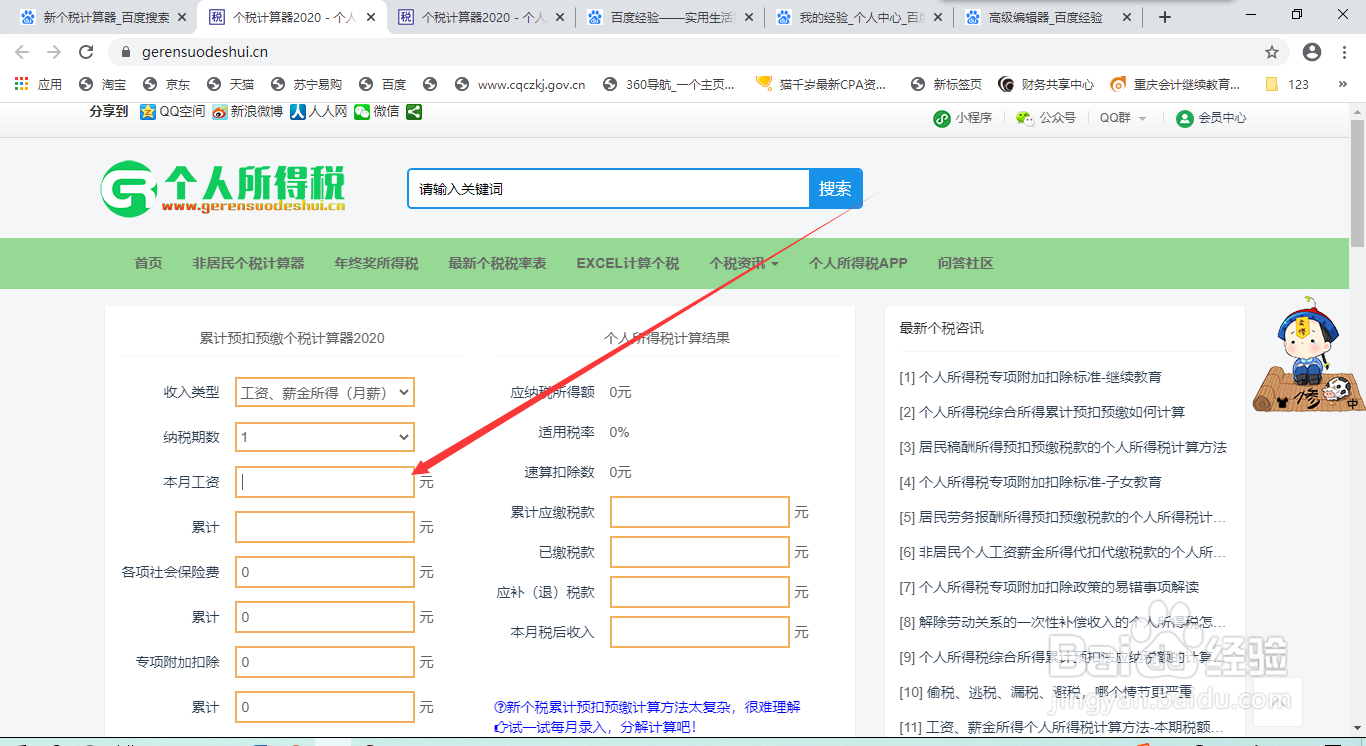Open article [7] 专项附加扣除政策的易错事项解读
Screen dimensions: 1366x746
[1049, 587]
